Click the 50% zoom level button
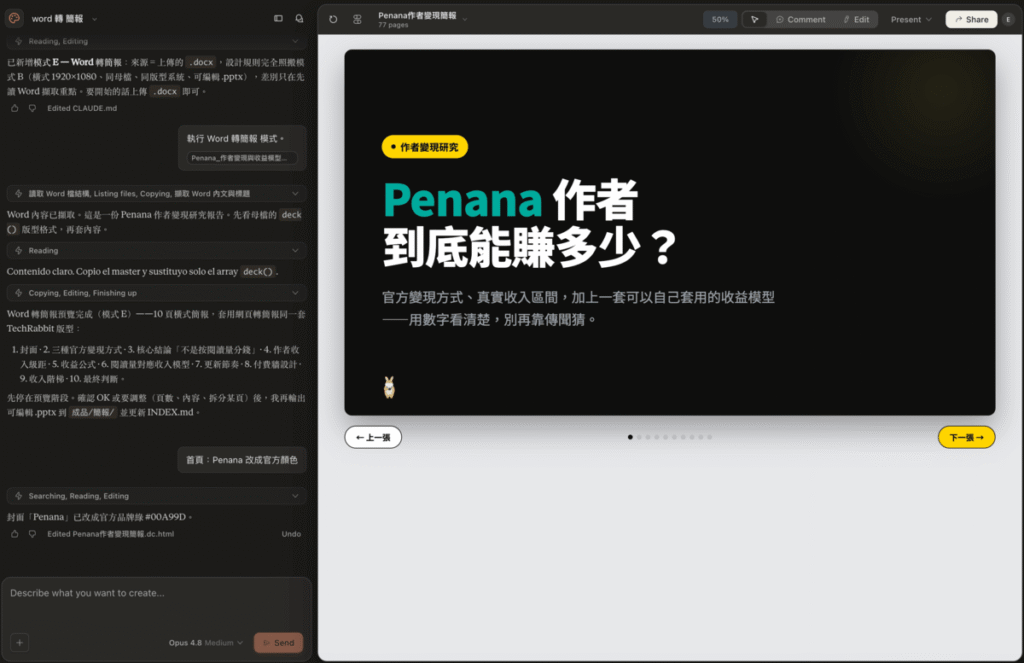1024x663 pixels. (x=720, y=20)
